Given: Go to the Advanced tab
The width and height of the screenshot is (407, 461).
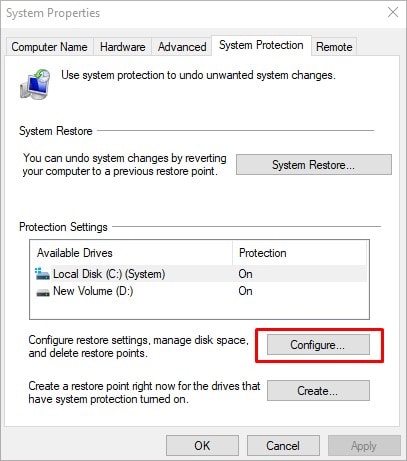Looking at the screenshot, I should (x=182, y=47).
